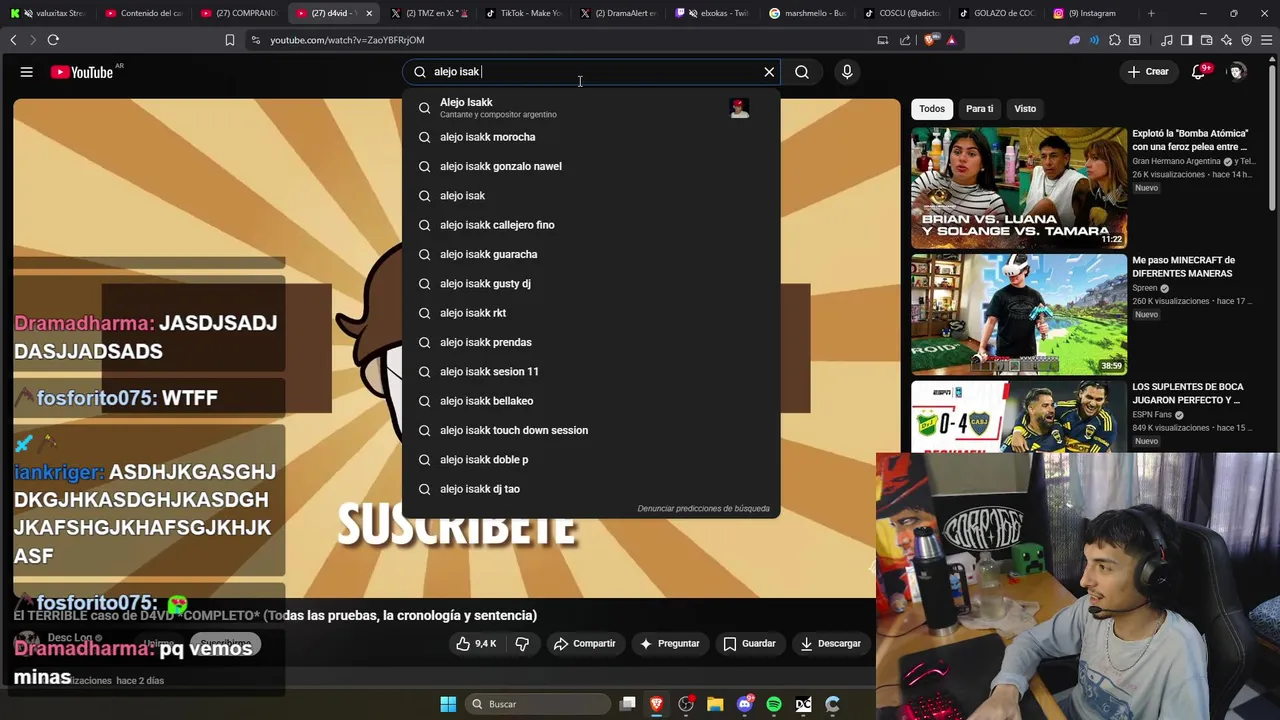Open YouTube notifications bell

[x=1199, y=72]
